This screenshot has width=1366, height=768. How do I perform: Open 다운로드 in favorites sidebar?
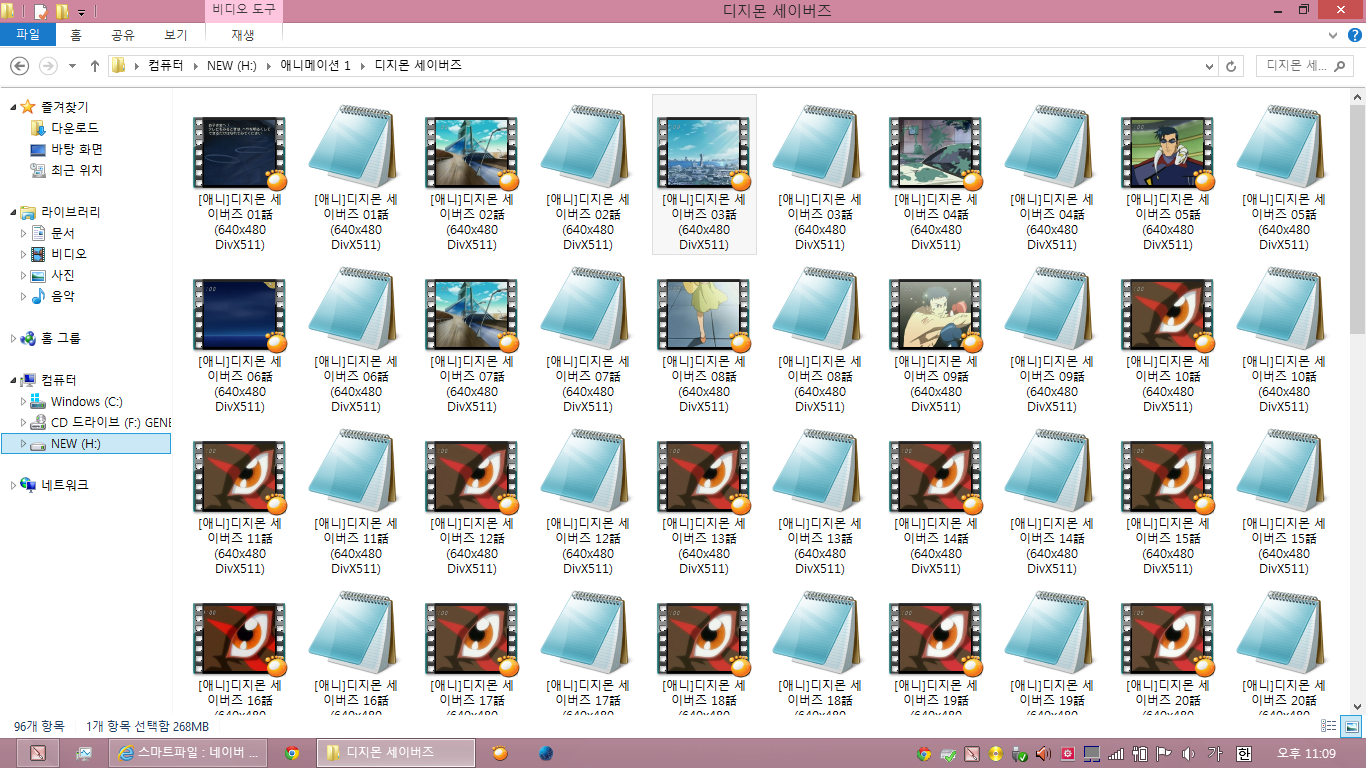pos(75,128)
